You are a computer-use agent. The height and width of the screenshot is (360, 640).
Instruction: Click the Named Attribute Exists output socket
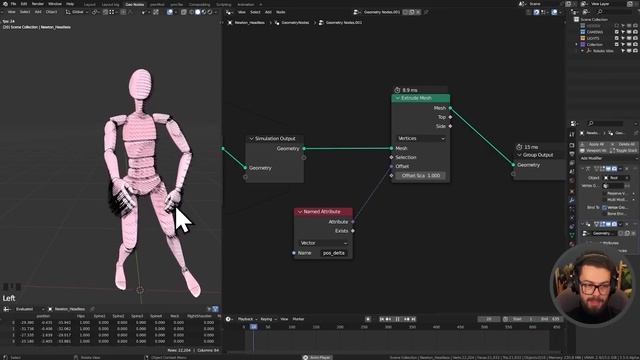pyautogui.click(x=353, y=231)
